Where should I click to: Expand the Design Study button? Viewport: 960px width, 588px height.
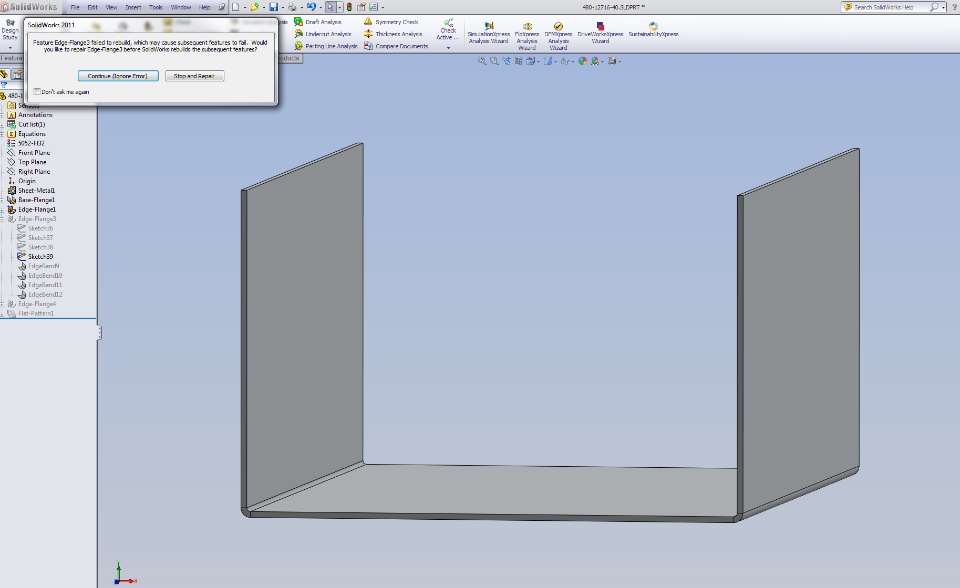[x=10, y=47]
